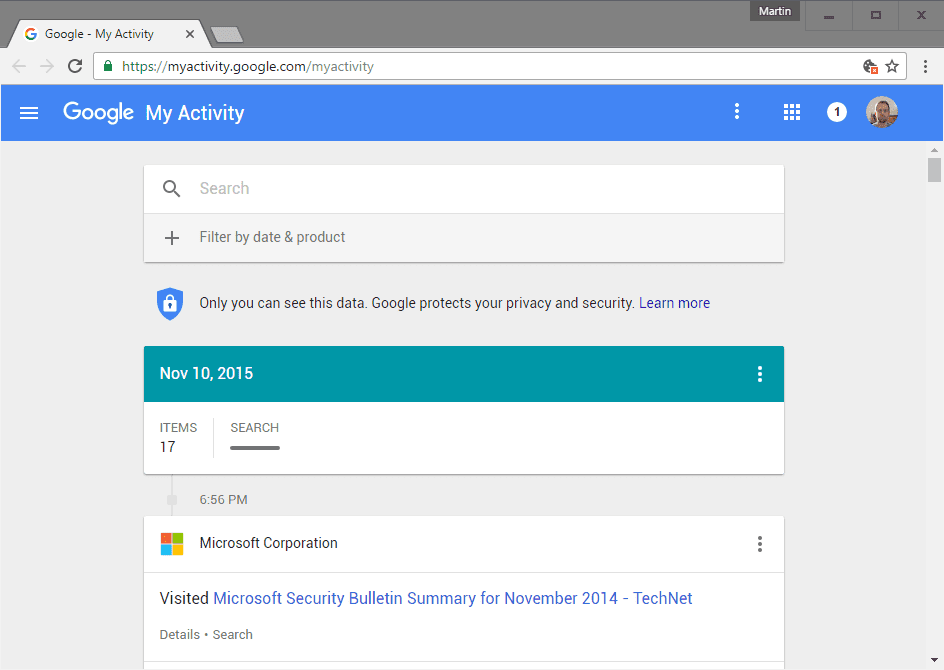Click the plus icon to filter by date
Screen dimensions: 944x670
(171, 237)
